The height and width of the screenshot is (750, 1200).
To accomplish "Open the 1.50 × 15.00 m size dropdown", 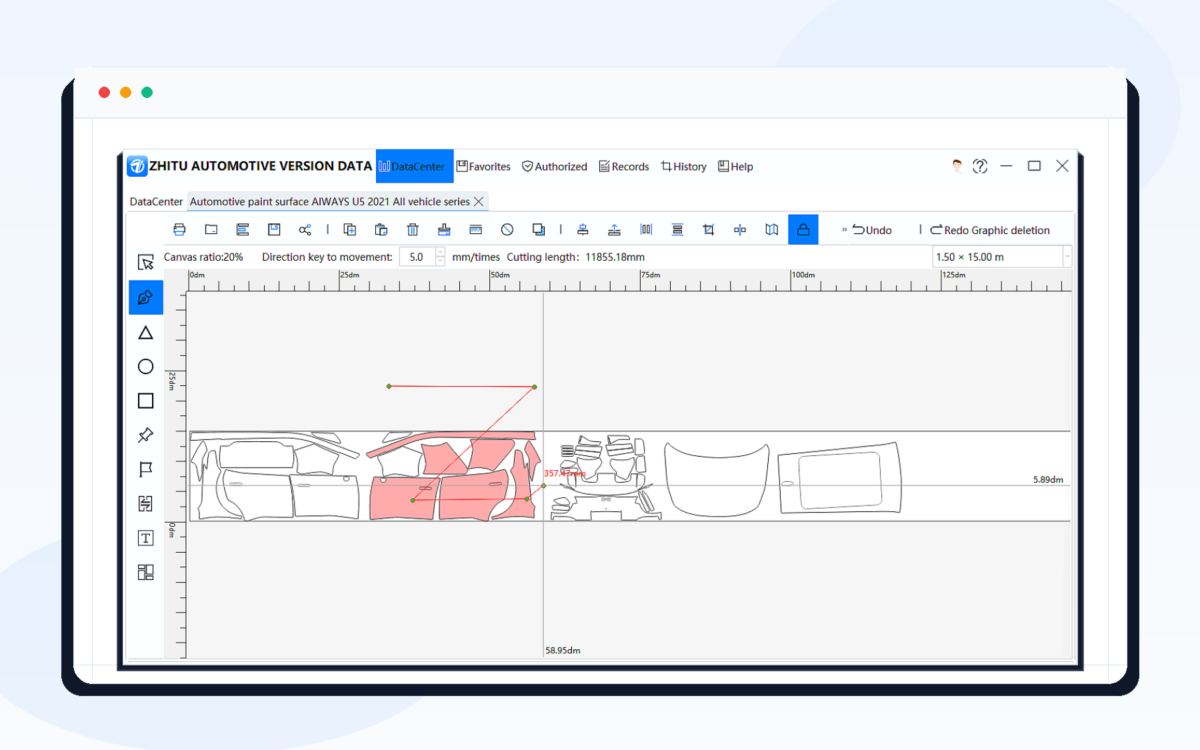I will pyautogui.click(x=1002, y=257).
